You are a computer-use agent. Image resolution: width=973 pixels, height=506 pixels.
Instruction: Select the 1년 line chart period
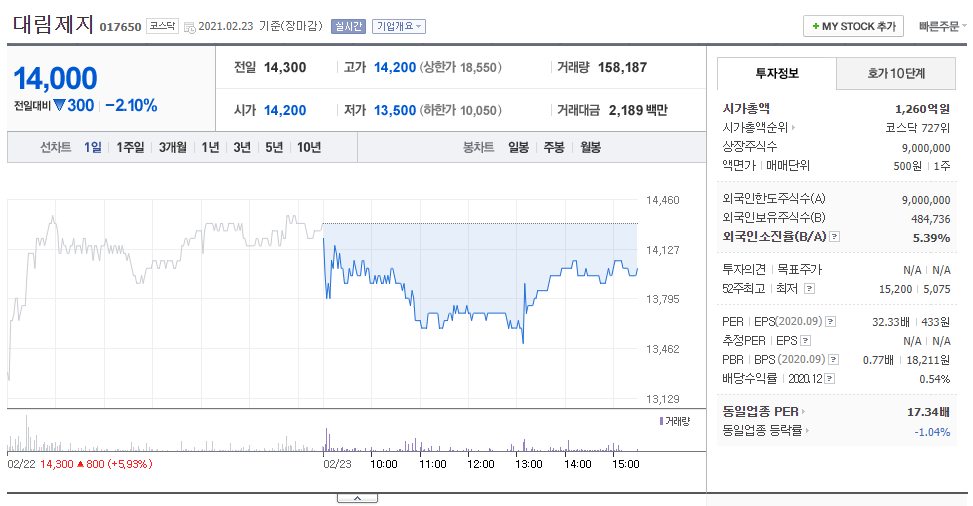coord(210,147)
